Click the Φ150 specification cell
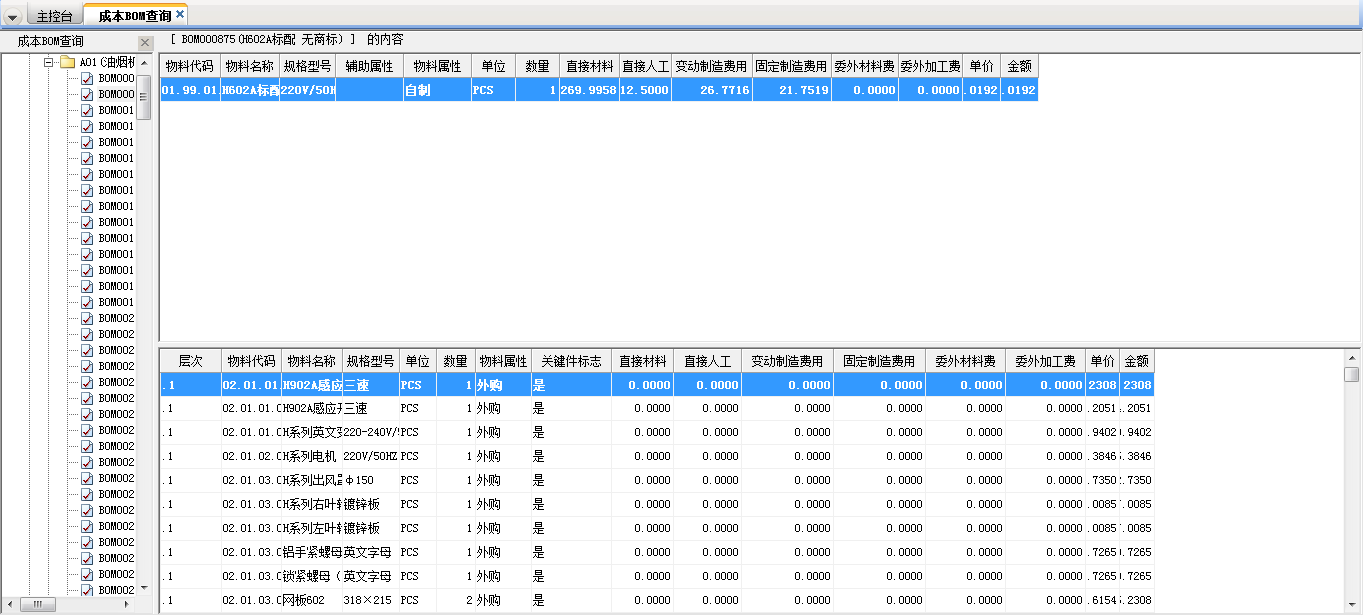Image resolution: width=1363 pixels, height=615 pixels. (371, 480)
